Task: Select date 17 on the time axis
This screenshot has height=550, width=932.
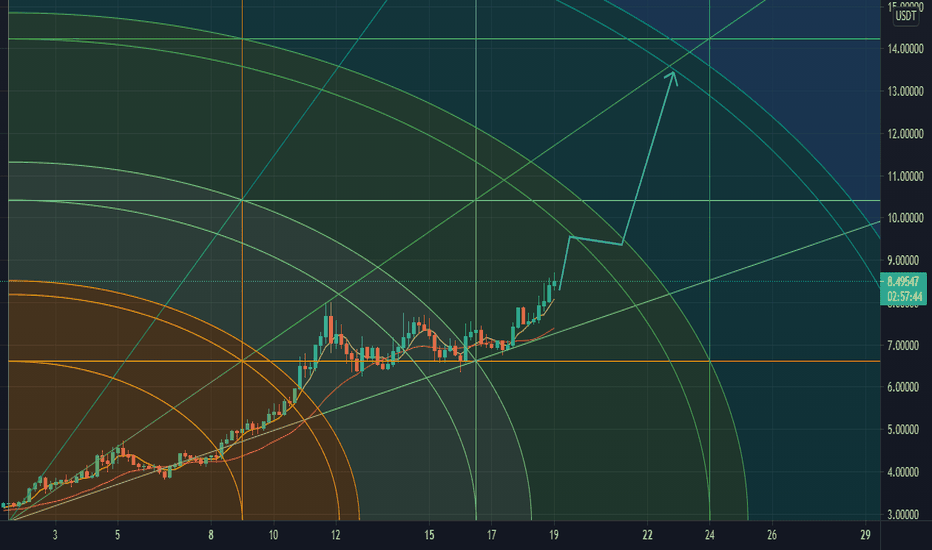Action: 491,535
